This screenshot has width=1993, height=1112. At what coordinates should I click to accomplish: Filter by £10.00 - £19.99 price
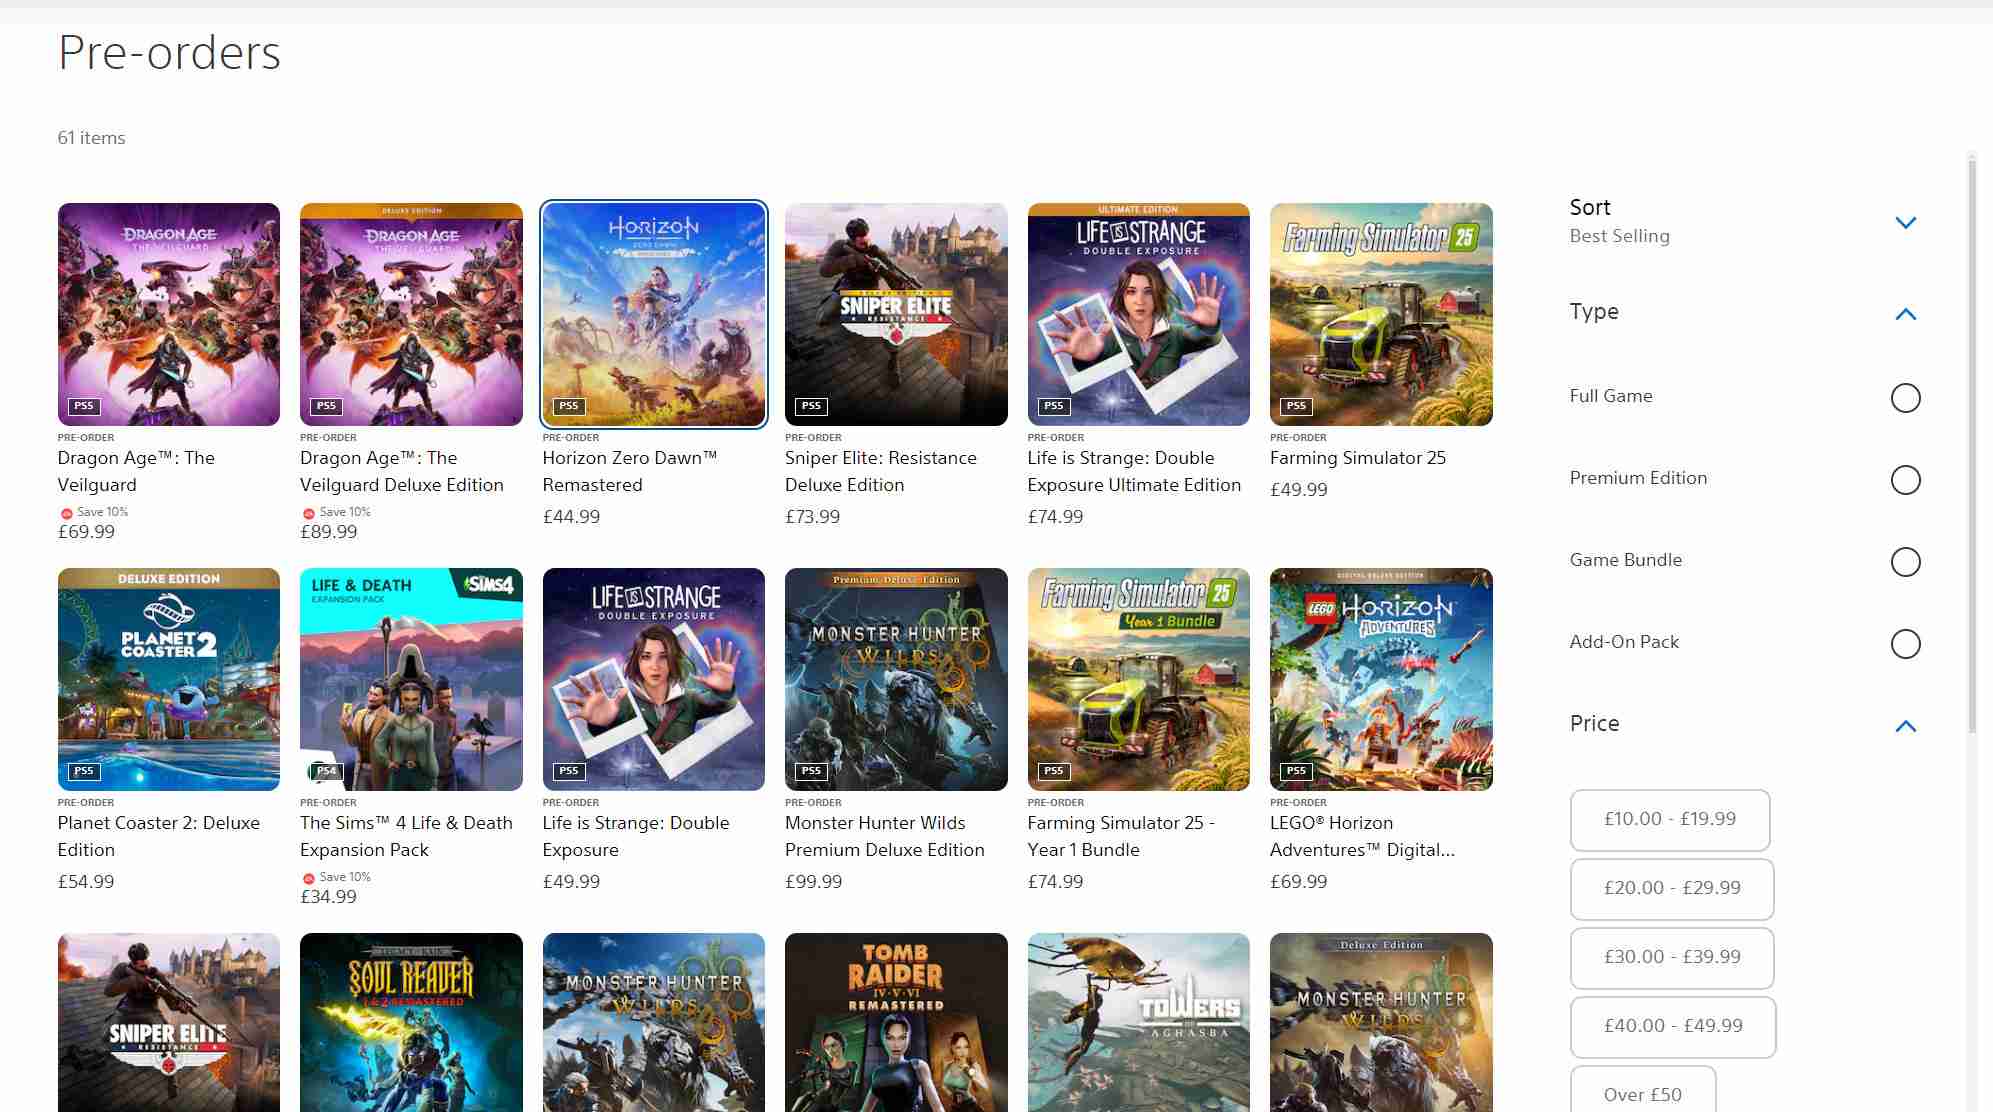1669,819
